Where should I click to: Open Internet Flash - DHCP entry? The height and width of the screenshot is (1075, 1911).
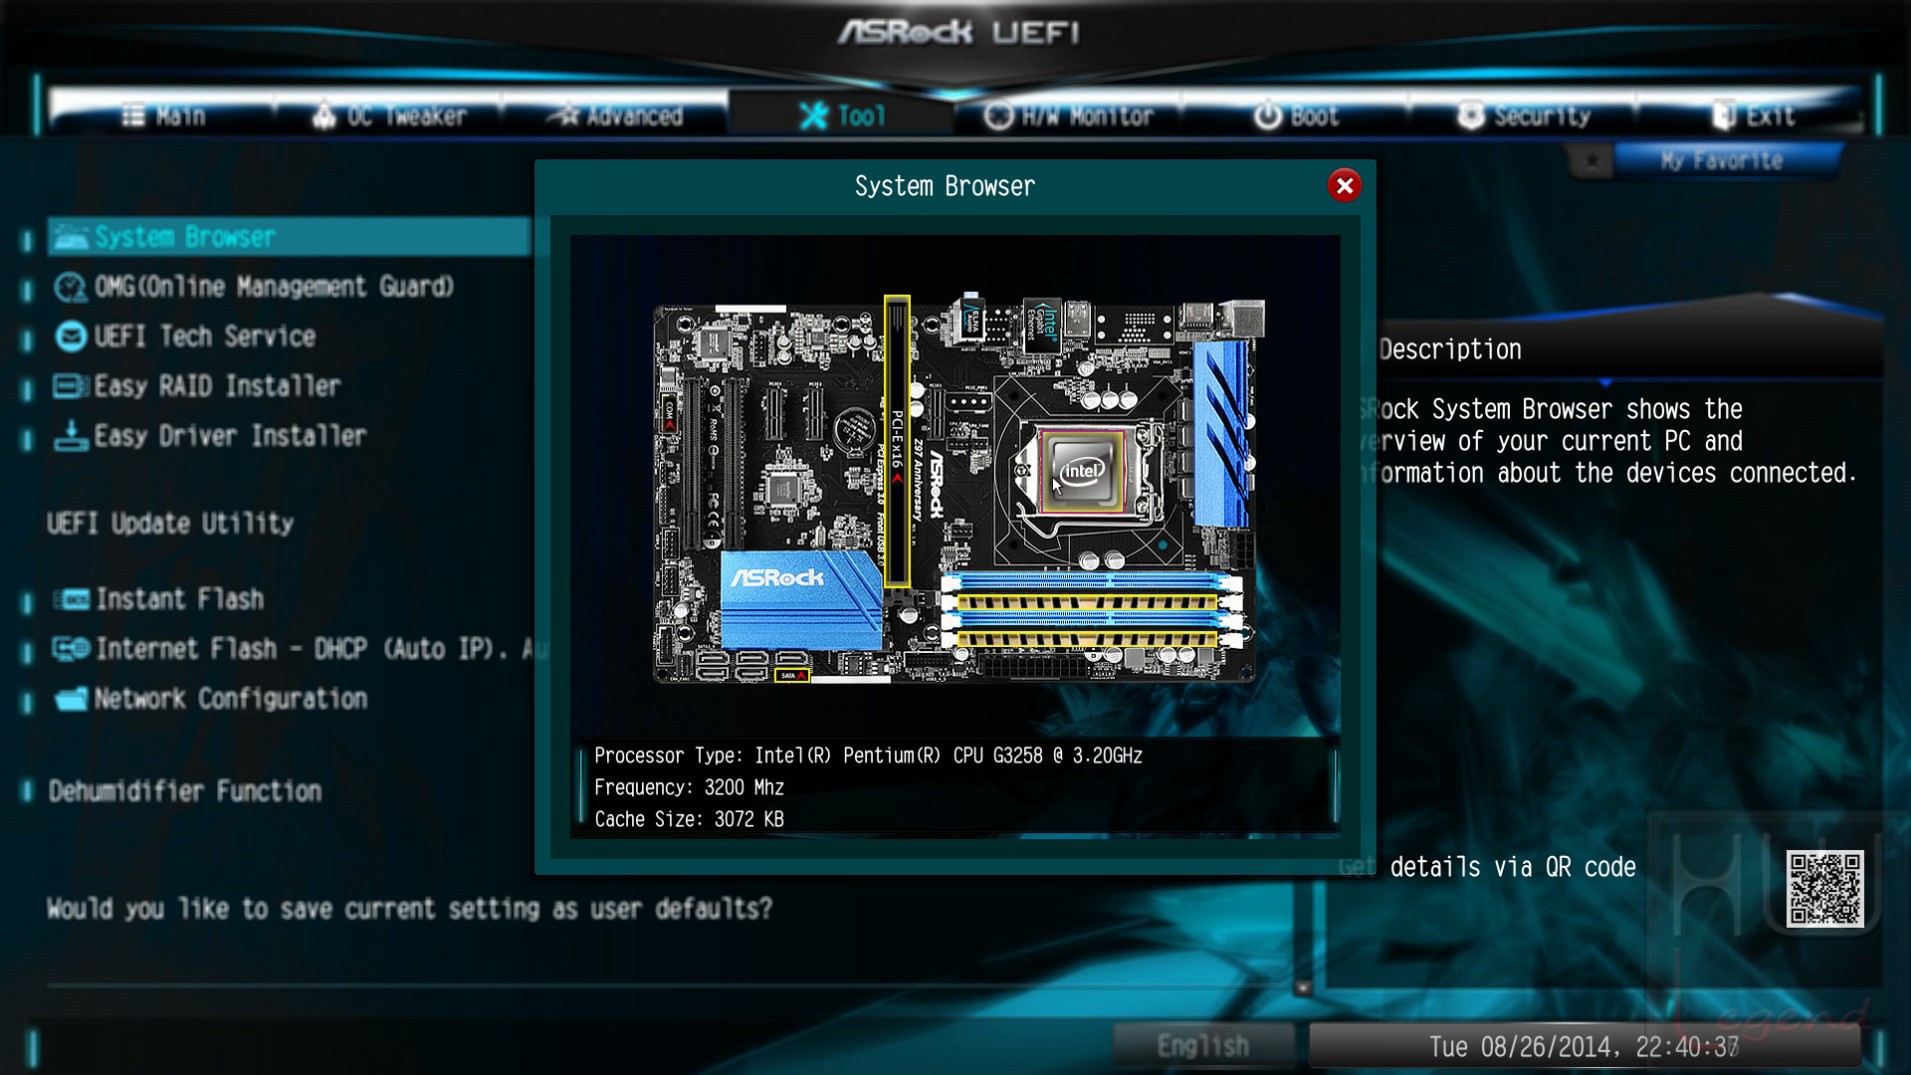point(322,649)
